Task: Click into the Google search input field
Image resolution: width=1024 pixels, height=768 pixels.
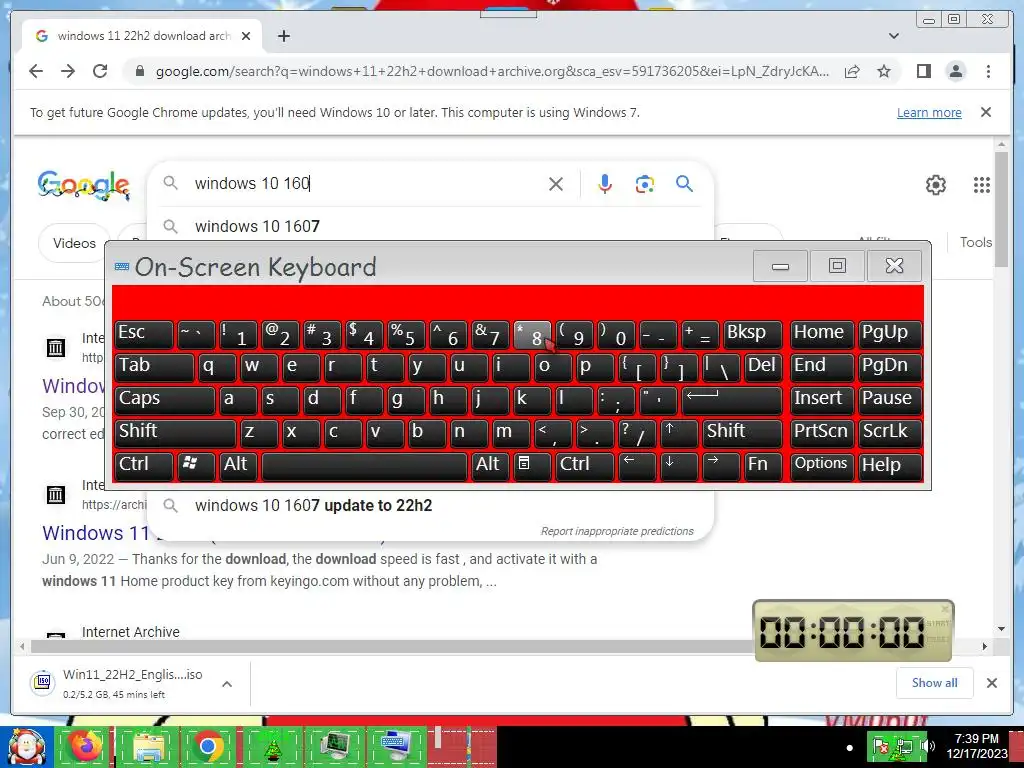Action: click(366, 184)
